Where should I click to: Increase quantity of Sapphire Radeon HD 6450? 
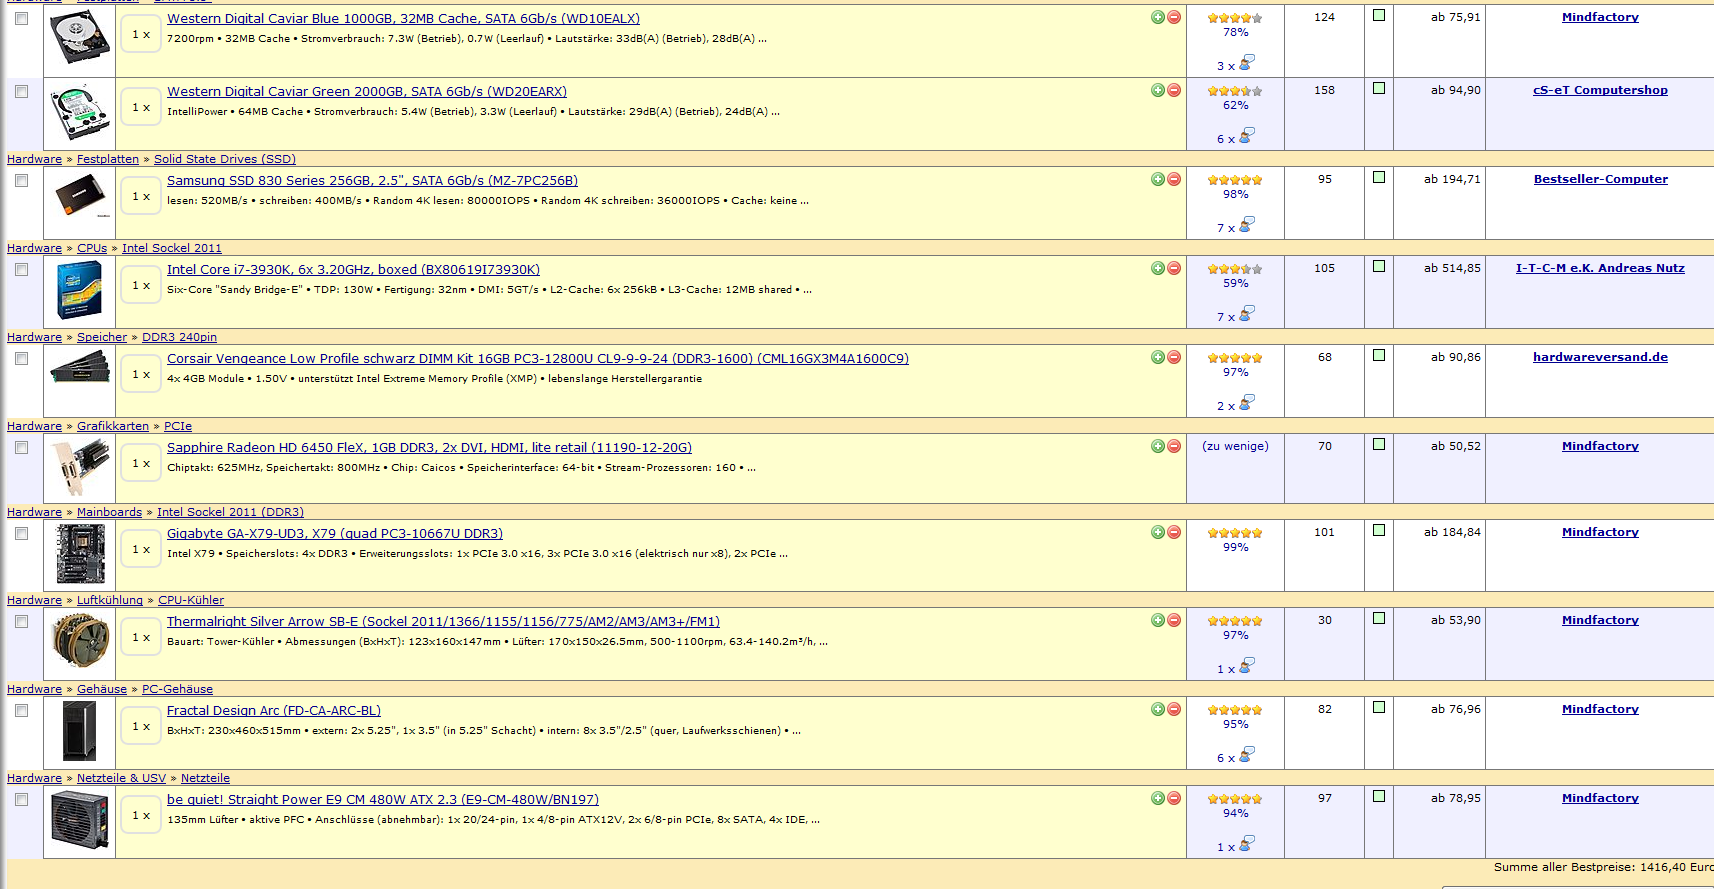1157,446
